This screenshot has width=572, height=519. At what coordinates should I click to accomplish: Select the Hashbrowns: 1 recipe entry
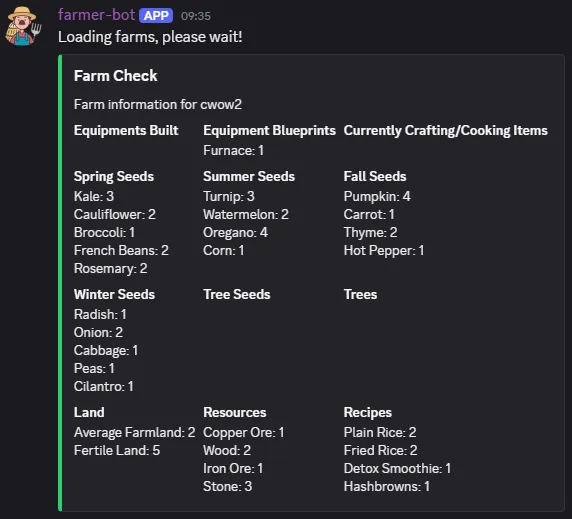[387, 486]
